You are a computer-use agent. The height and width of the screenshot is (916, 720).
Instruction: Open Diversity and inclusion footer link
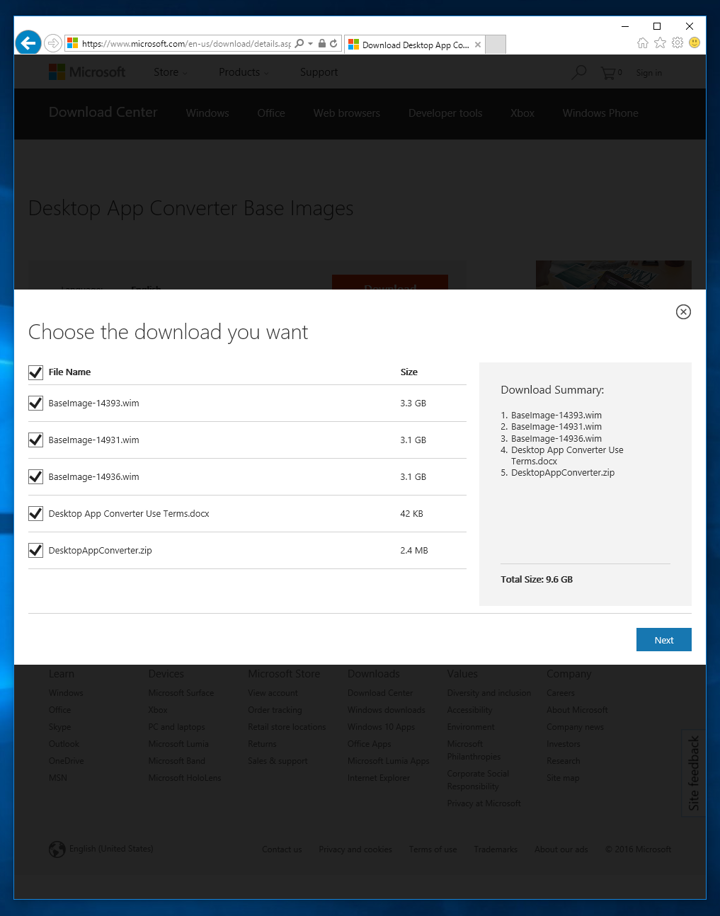tap(489, 693)
